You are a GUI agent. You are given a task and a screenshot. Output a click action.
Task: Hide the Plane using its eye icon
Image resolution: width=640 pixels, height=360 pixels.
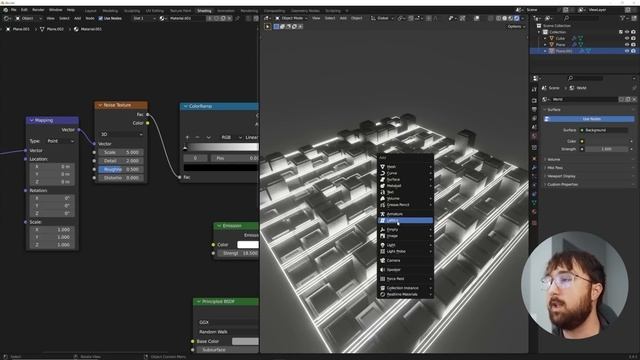tap(627, 44)
